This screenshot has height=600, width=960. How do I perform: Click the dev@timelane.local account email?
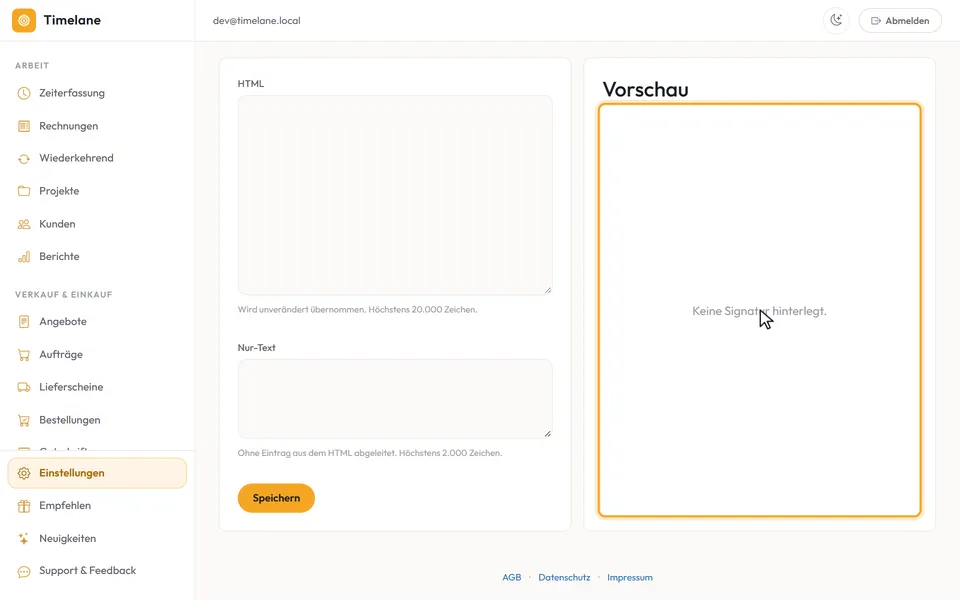point(257,20)
